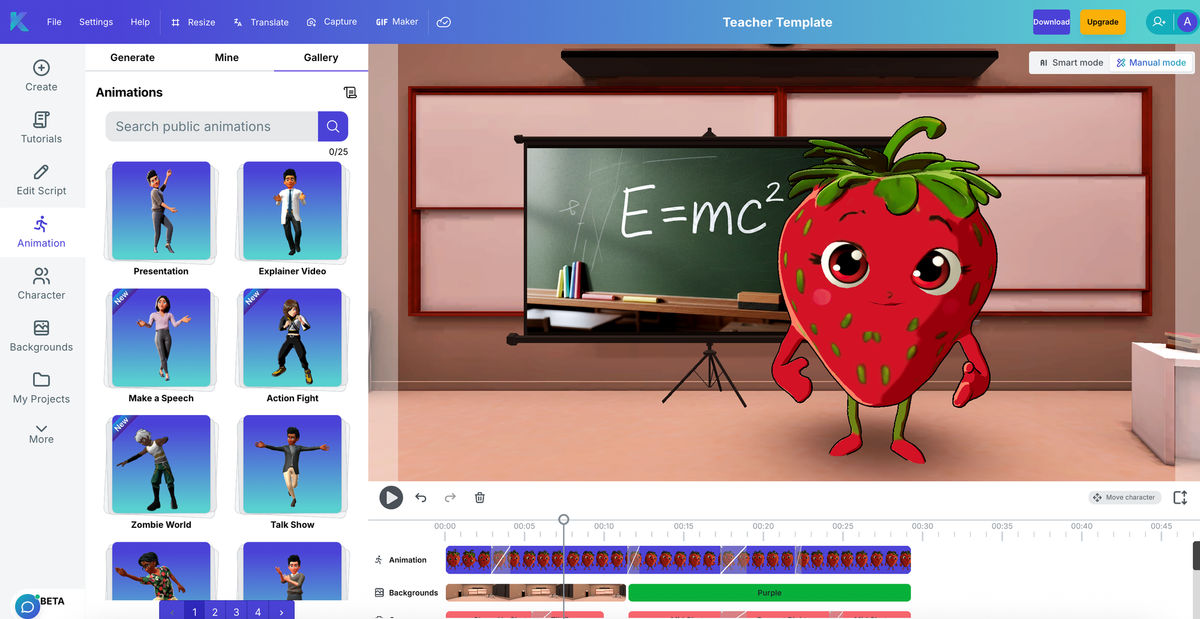Go to gallery page 1

pyautogui.click(x=194, y=611)
